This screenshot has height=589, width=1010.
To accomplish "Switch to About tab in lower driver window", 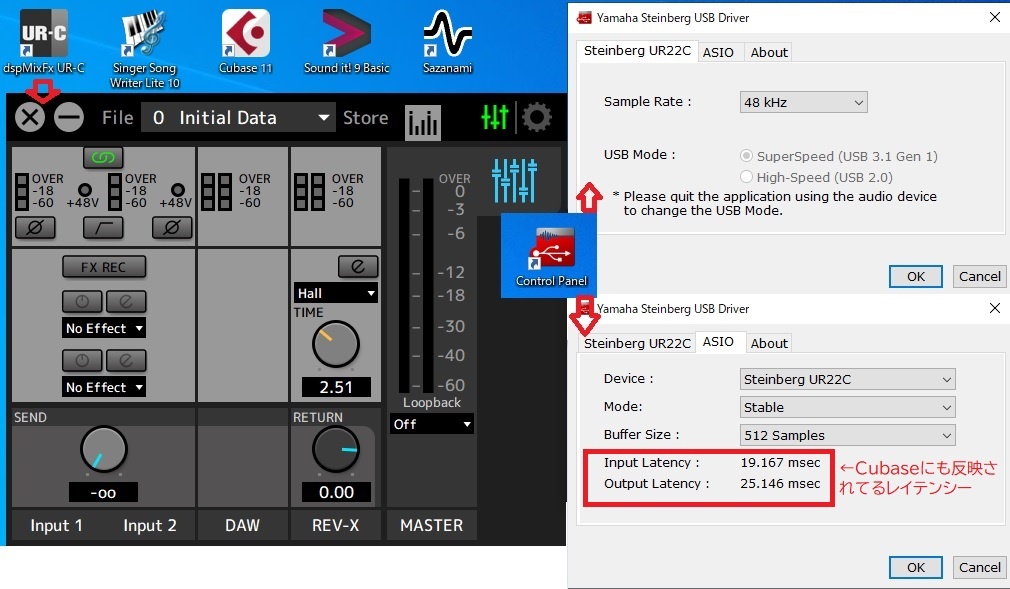I will tap(769, 343).
